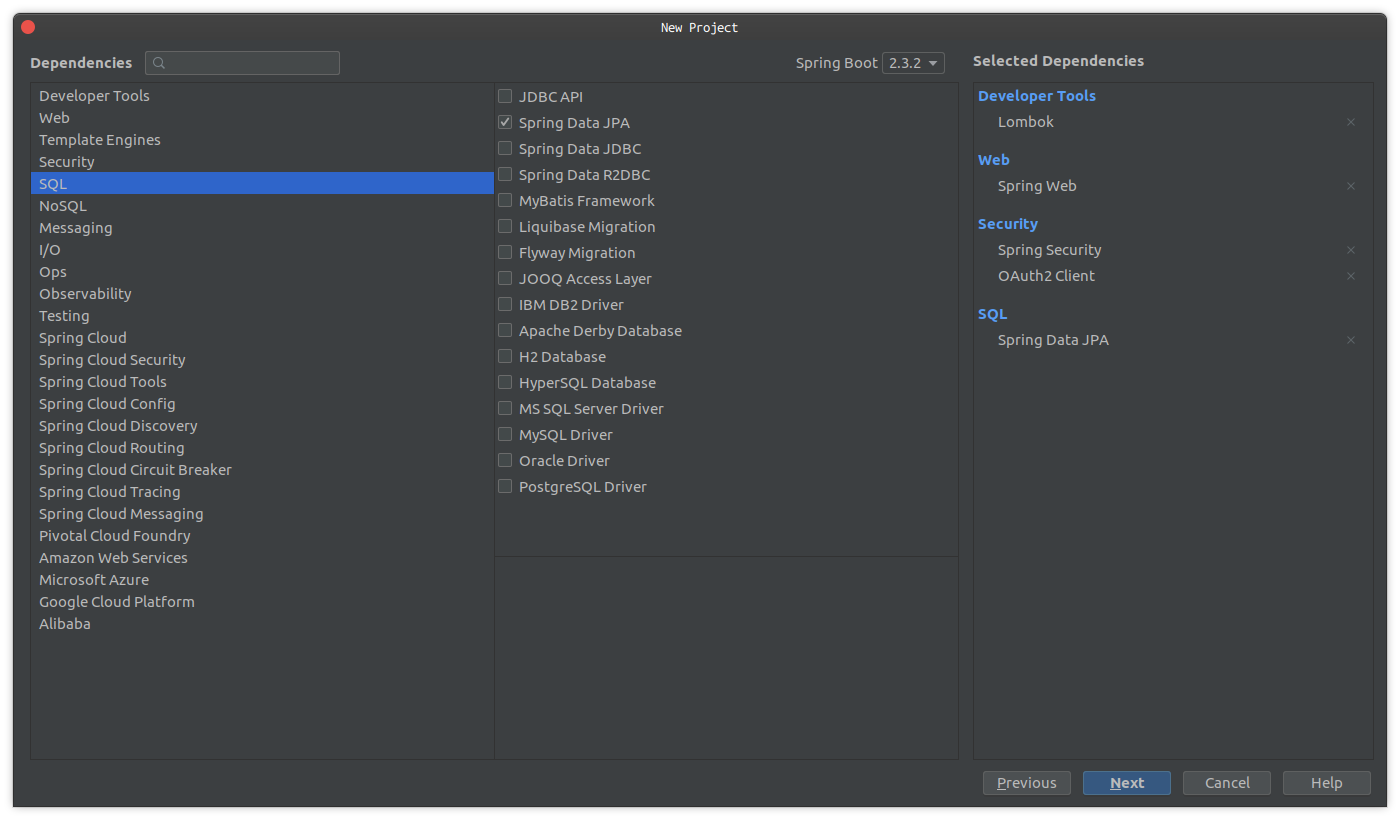Remove Lombok from selected dependencies

click(x=1351, y=122)
